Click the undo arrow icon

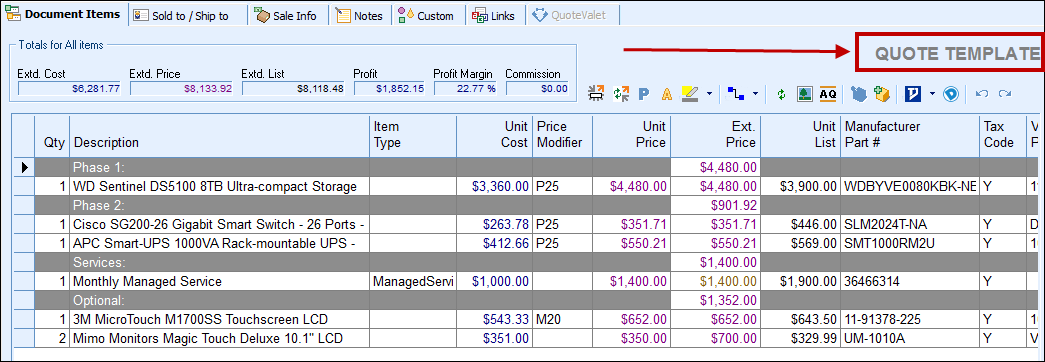[982, 94]
